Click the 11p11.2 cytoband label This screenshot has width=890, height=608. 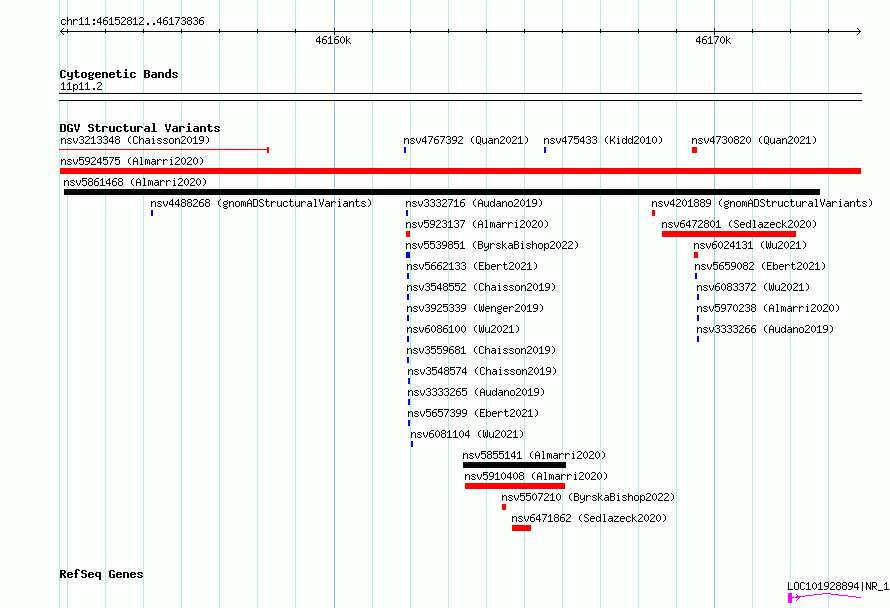point(81,86)
